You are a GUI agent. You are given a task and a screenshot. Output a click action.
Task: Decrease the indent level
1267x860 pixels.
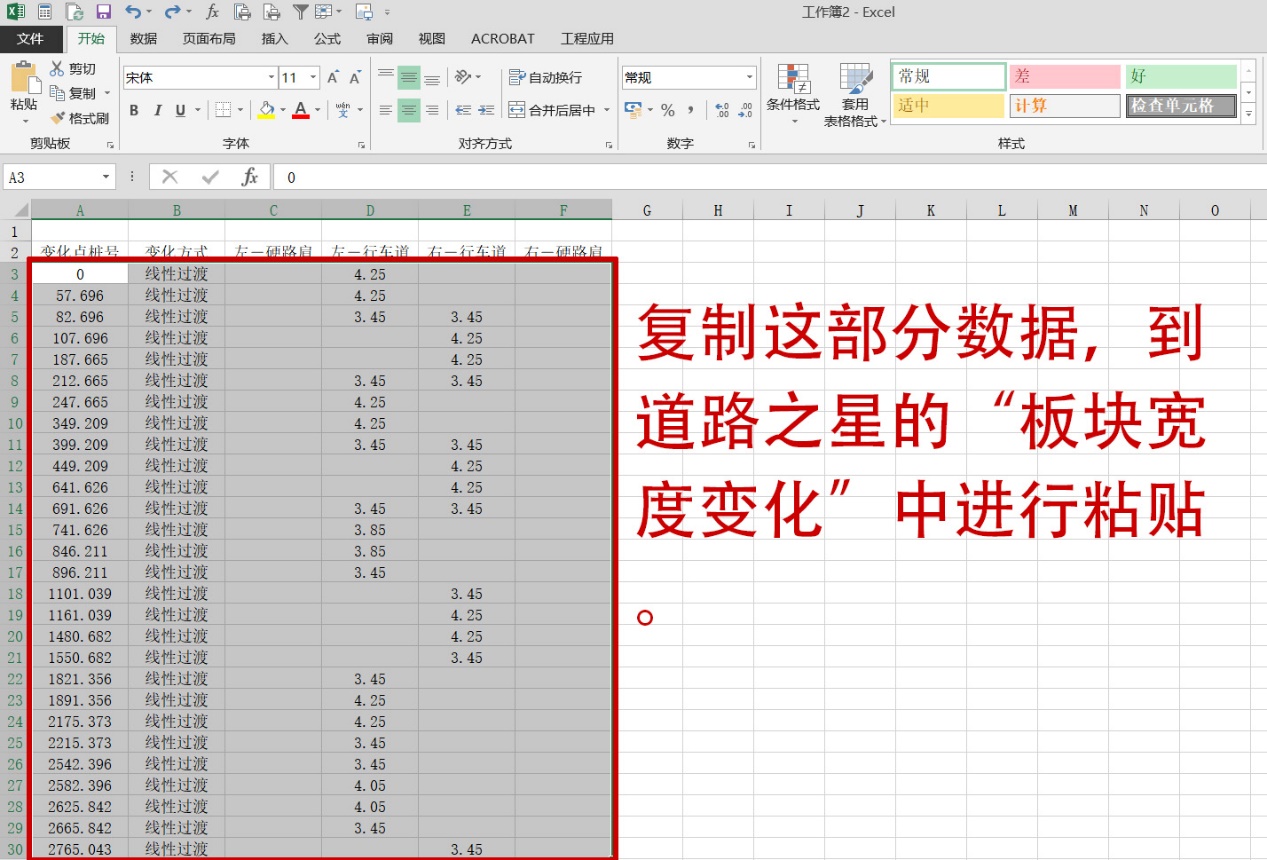point(463,110)
